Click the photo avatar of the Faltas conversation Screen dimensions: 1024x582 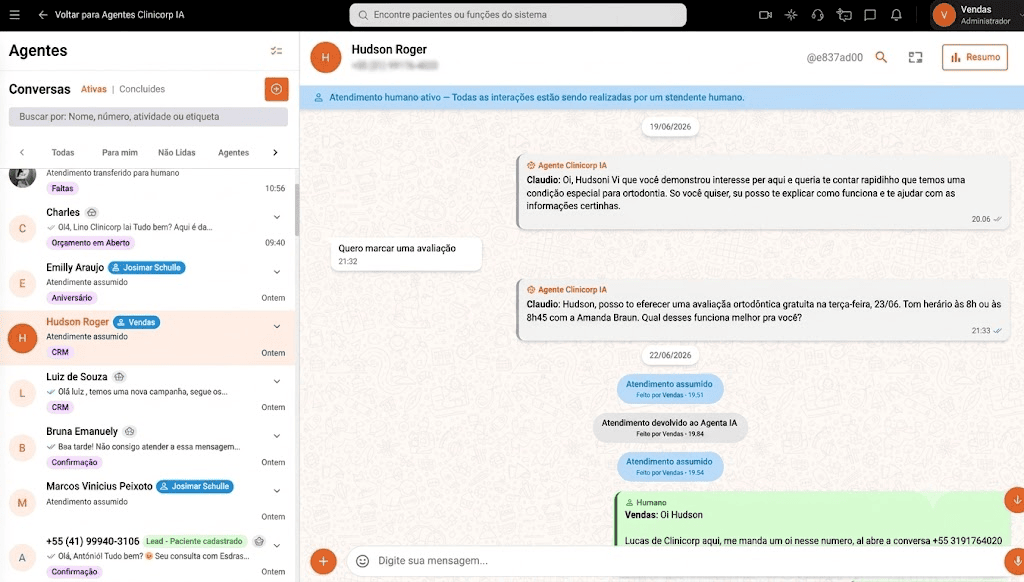tap(22, 176)
